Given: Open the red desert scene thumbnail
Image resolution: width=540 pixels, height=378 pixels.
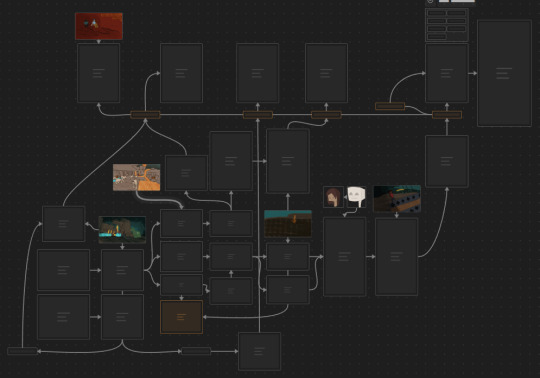Looking at the screenshot, I should tap(99, 26).
